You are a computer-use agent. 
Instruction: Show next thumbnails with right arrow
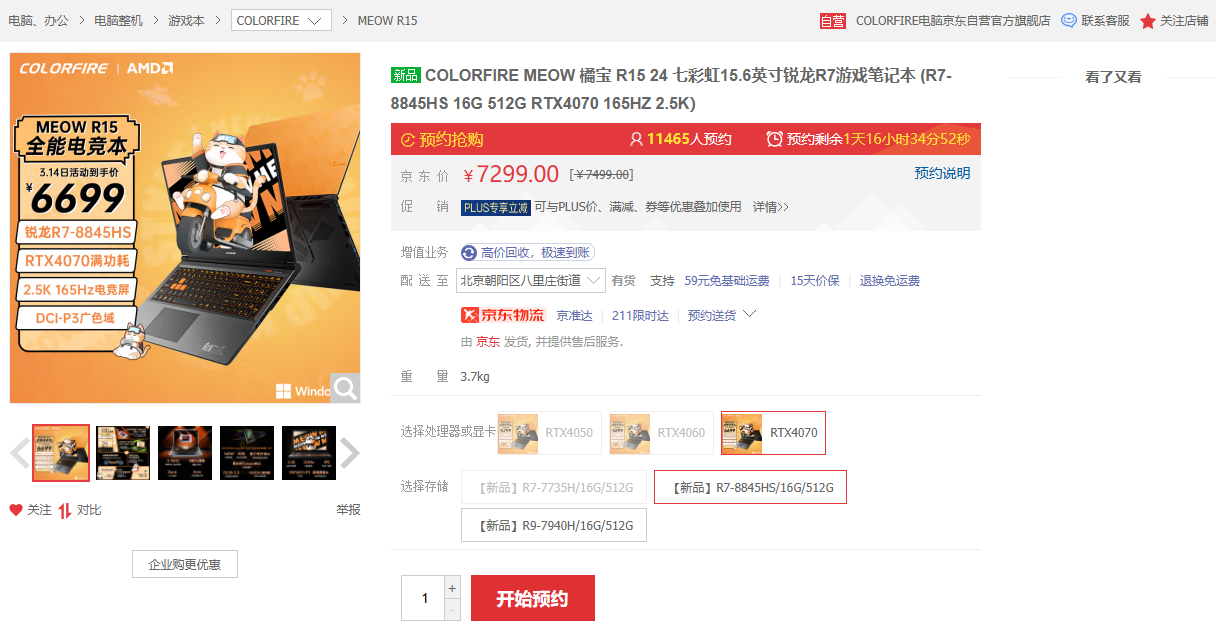(350, 453)
